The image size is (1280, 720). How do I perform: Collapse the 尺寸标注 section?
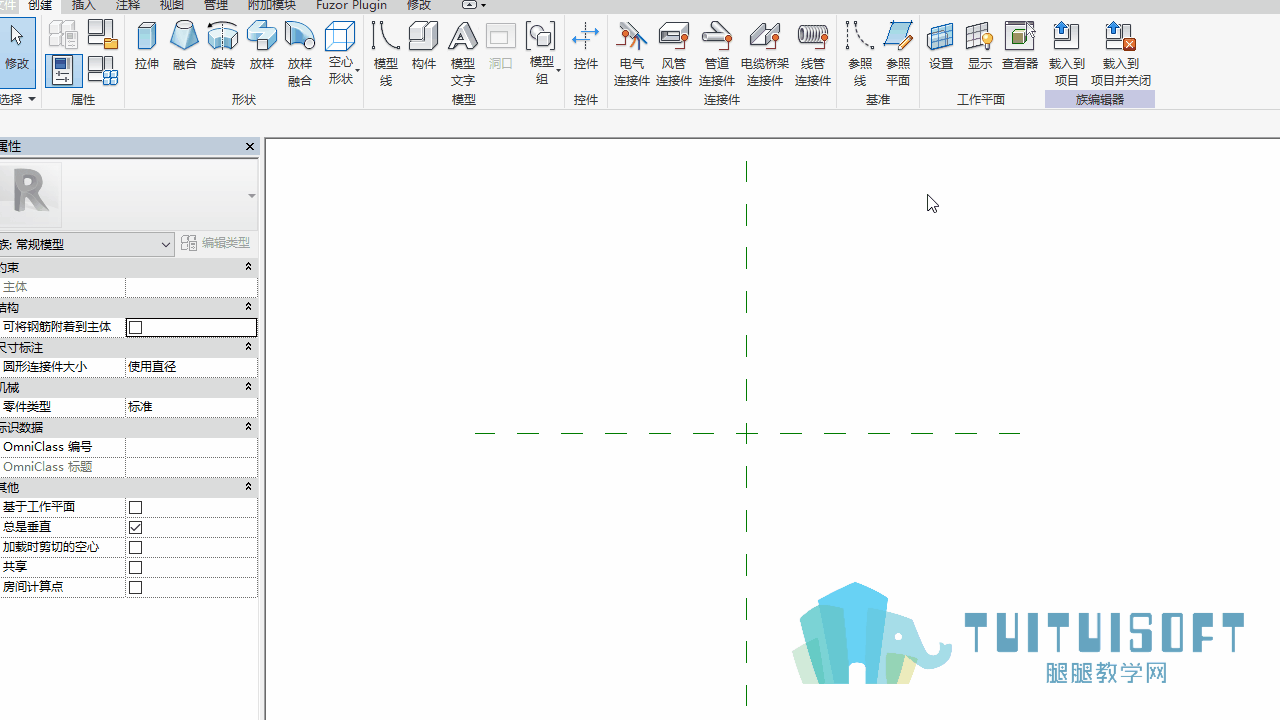click(249, 346)
